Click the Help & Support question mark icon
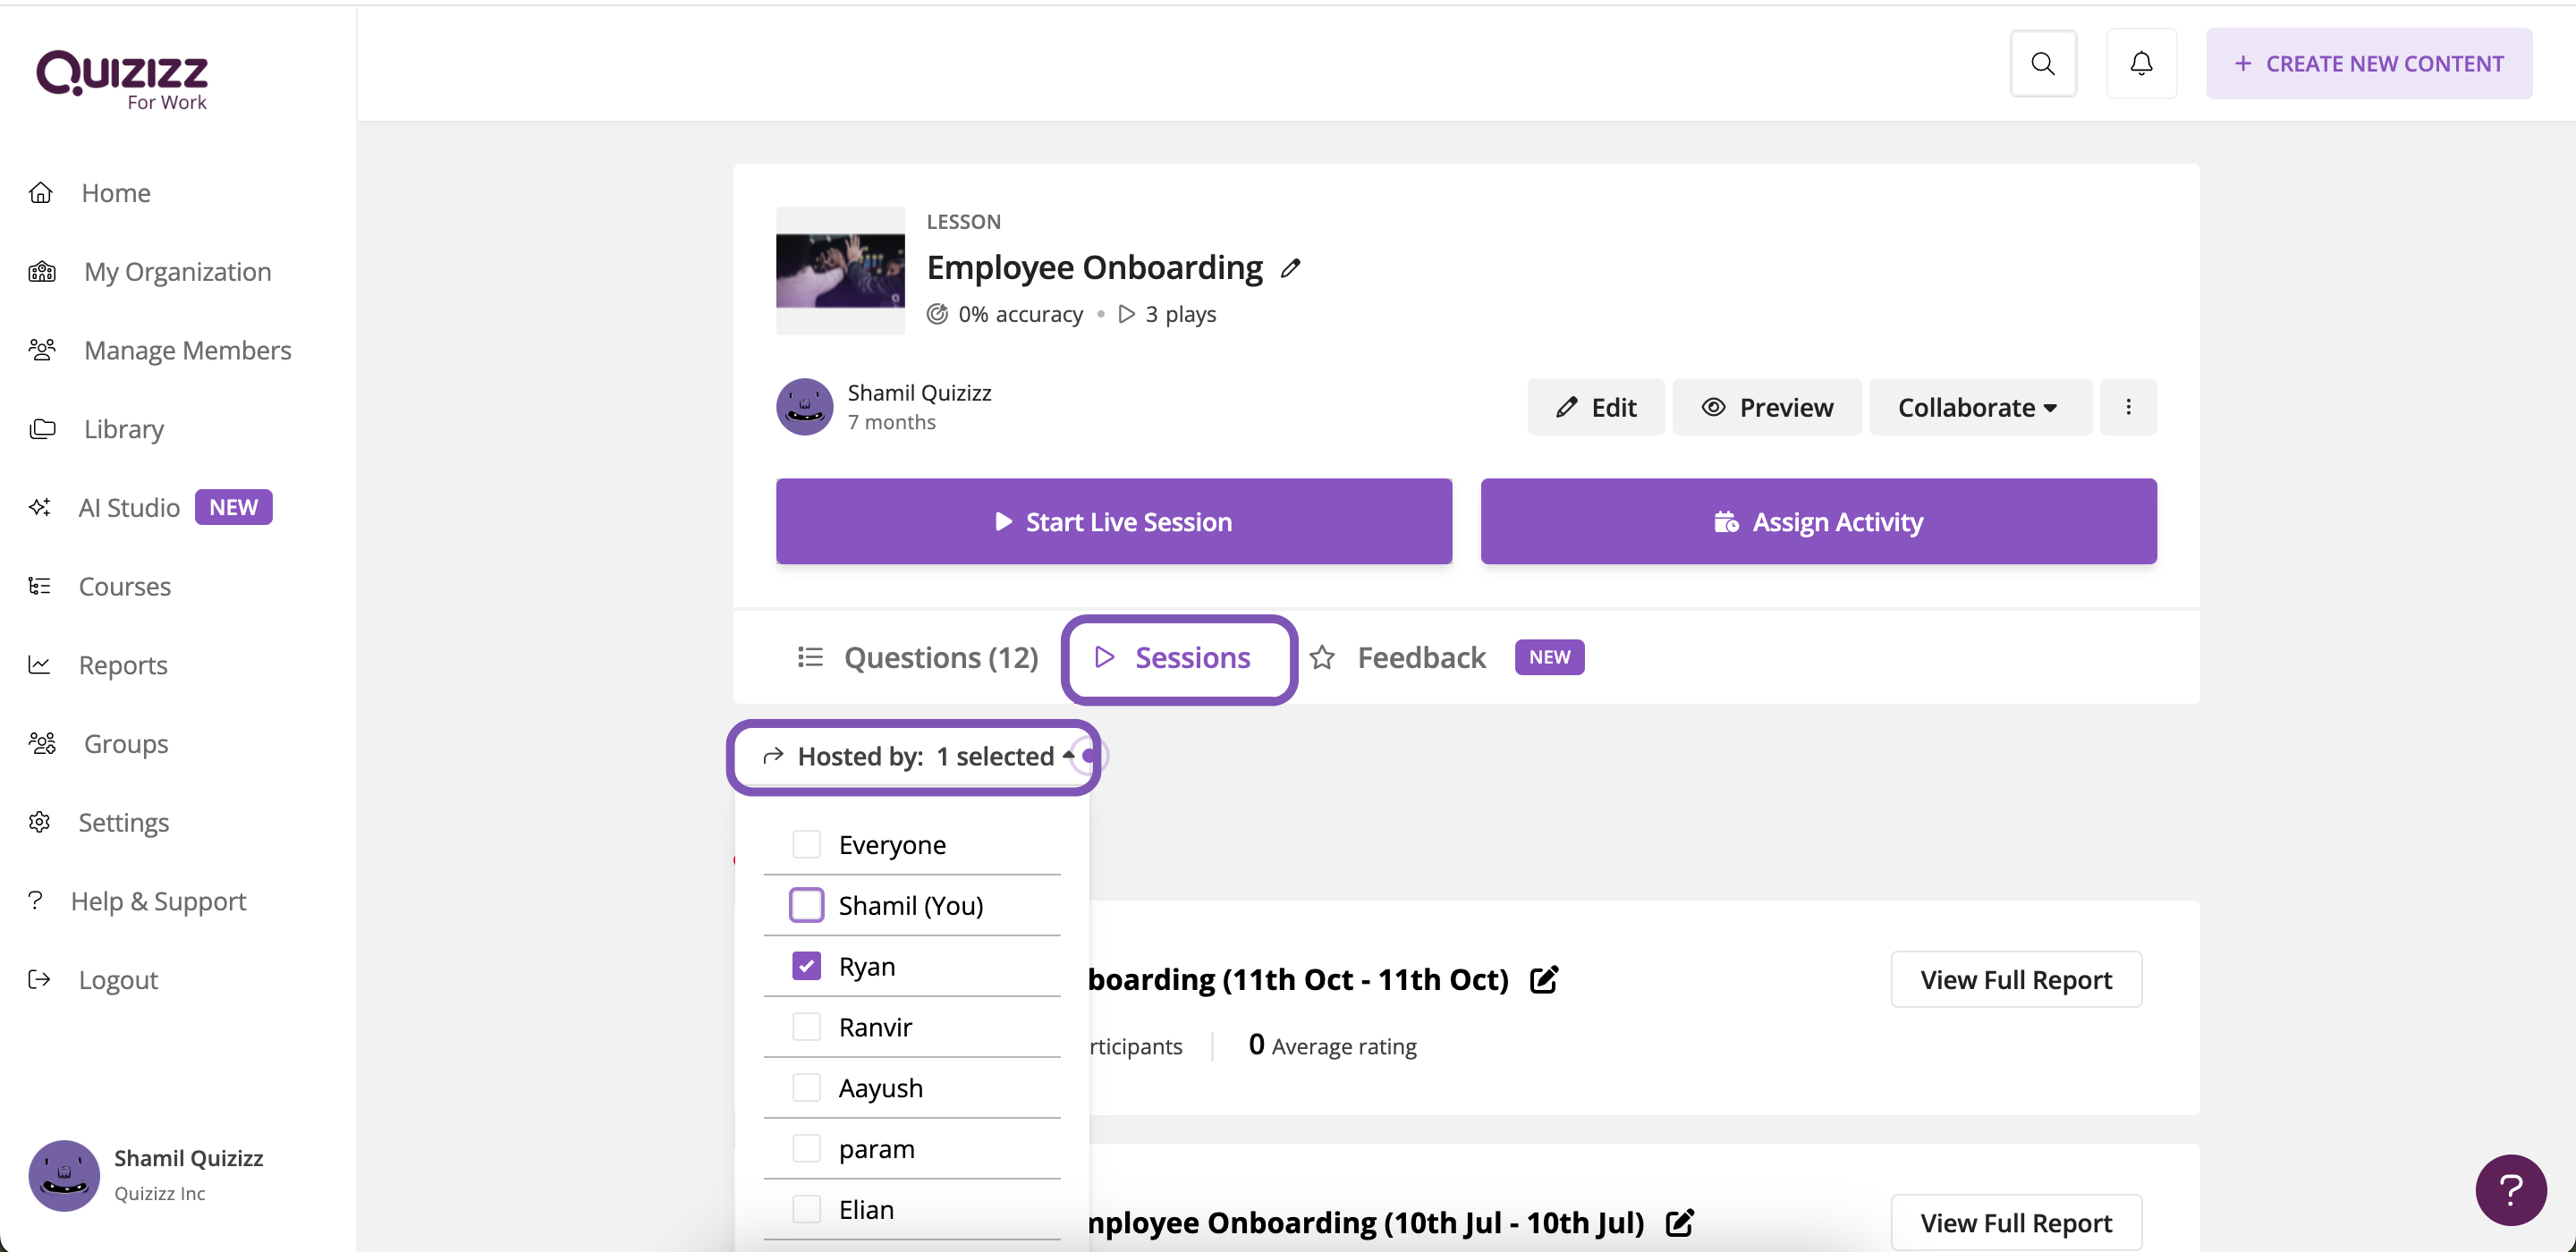Image resolution: width=2576 pixels, height=1252 pixels. (36, 901)
